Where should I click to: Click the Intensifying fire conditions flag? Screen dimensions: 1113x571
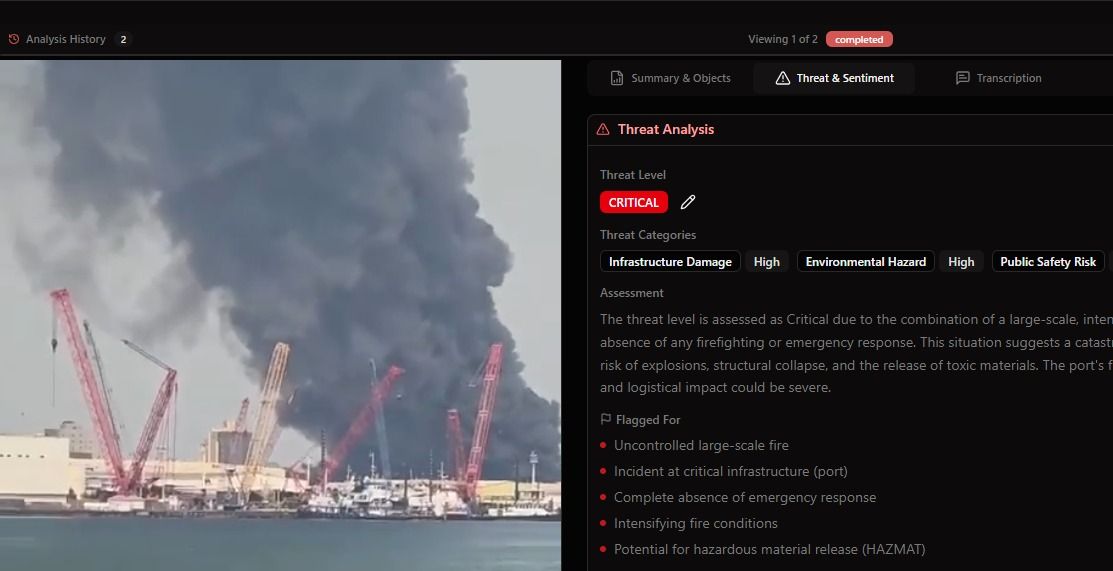(x=696, y=523)
